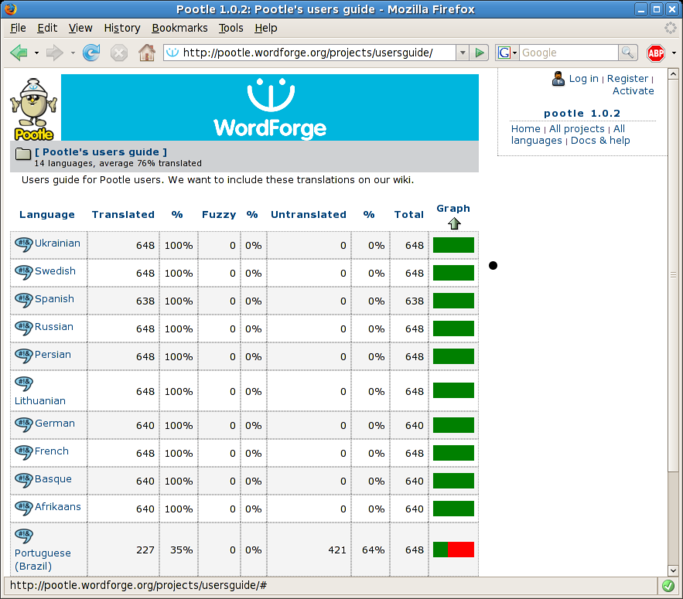Click the Graph sort arrow icon
This screenshot has width=683, height=599.
(x=454, y=224)
